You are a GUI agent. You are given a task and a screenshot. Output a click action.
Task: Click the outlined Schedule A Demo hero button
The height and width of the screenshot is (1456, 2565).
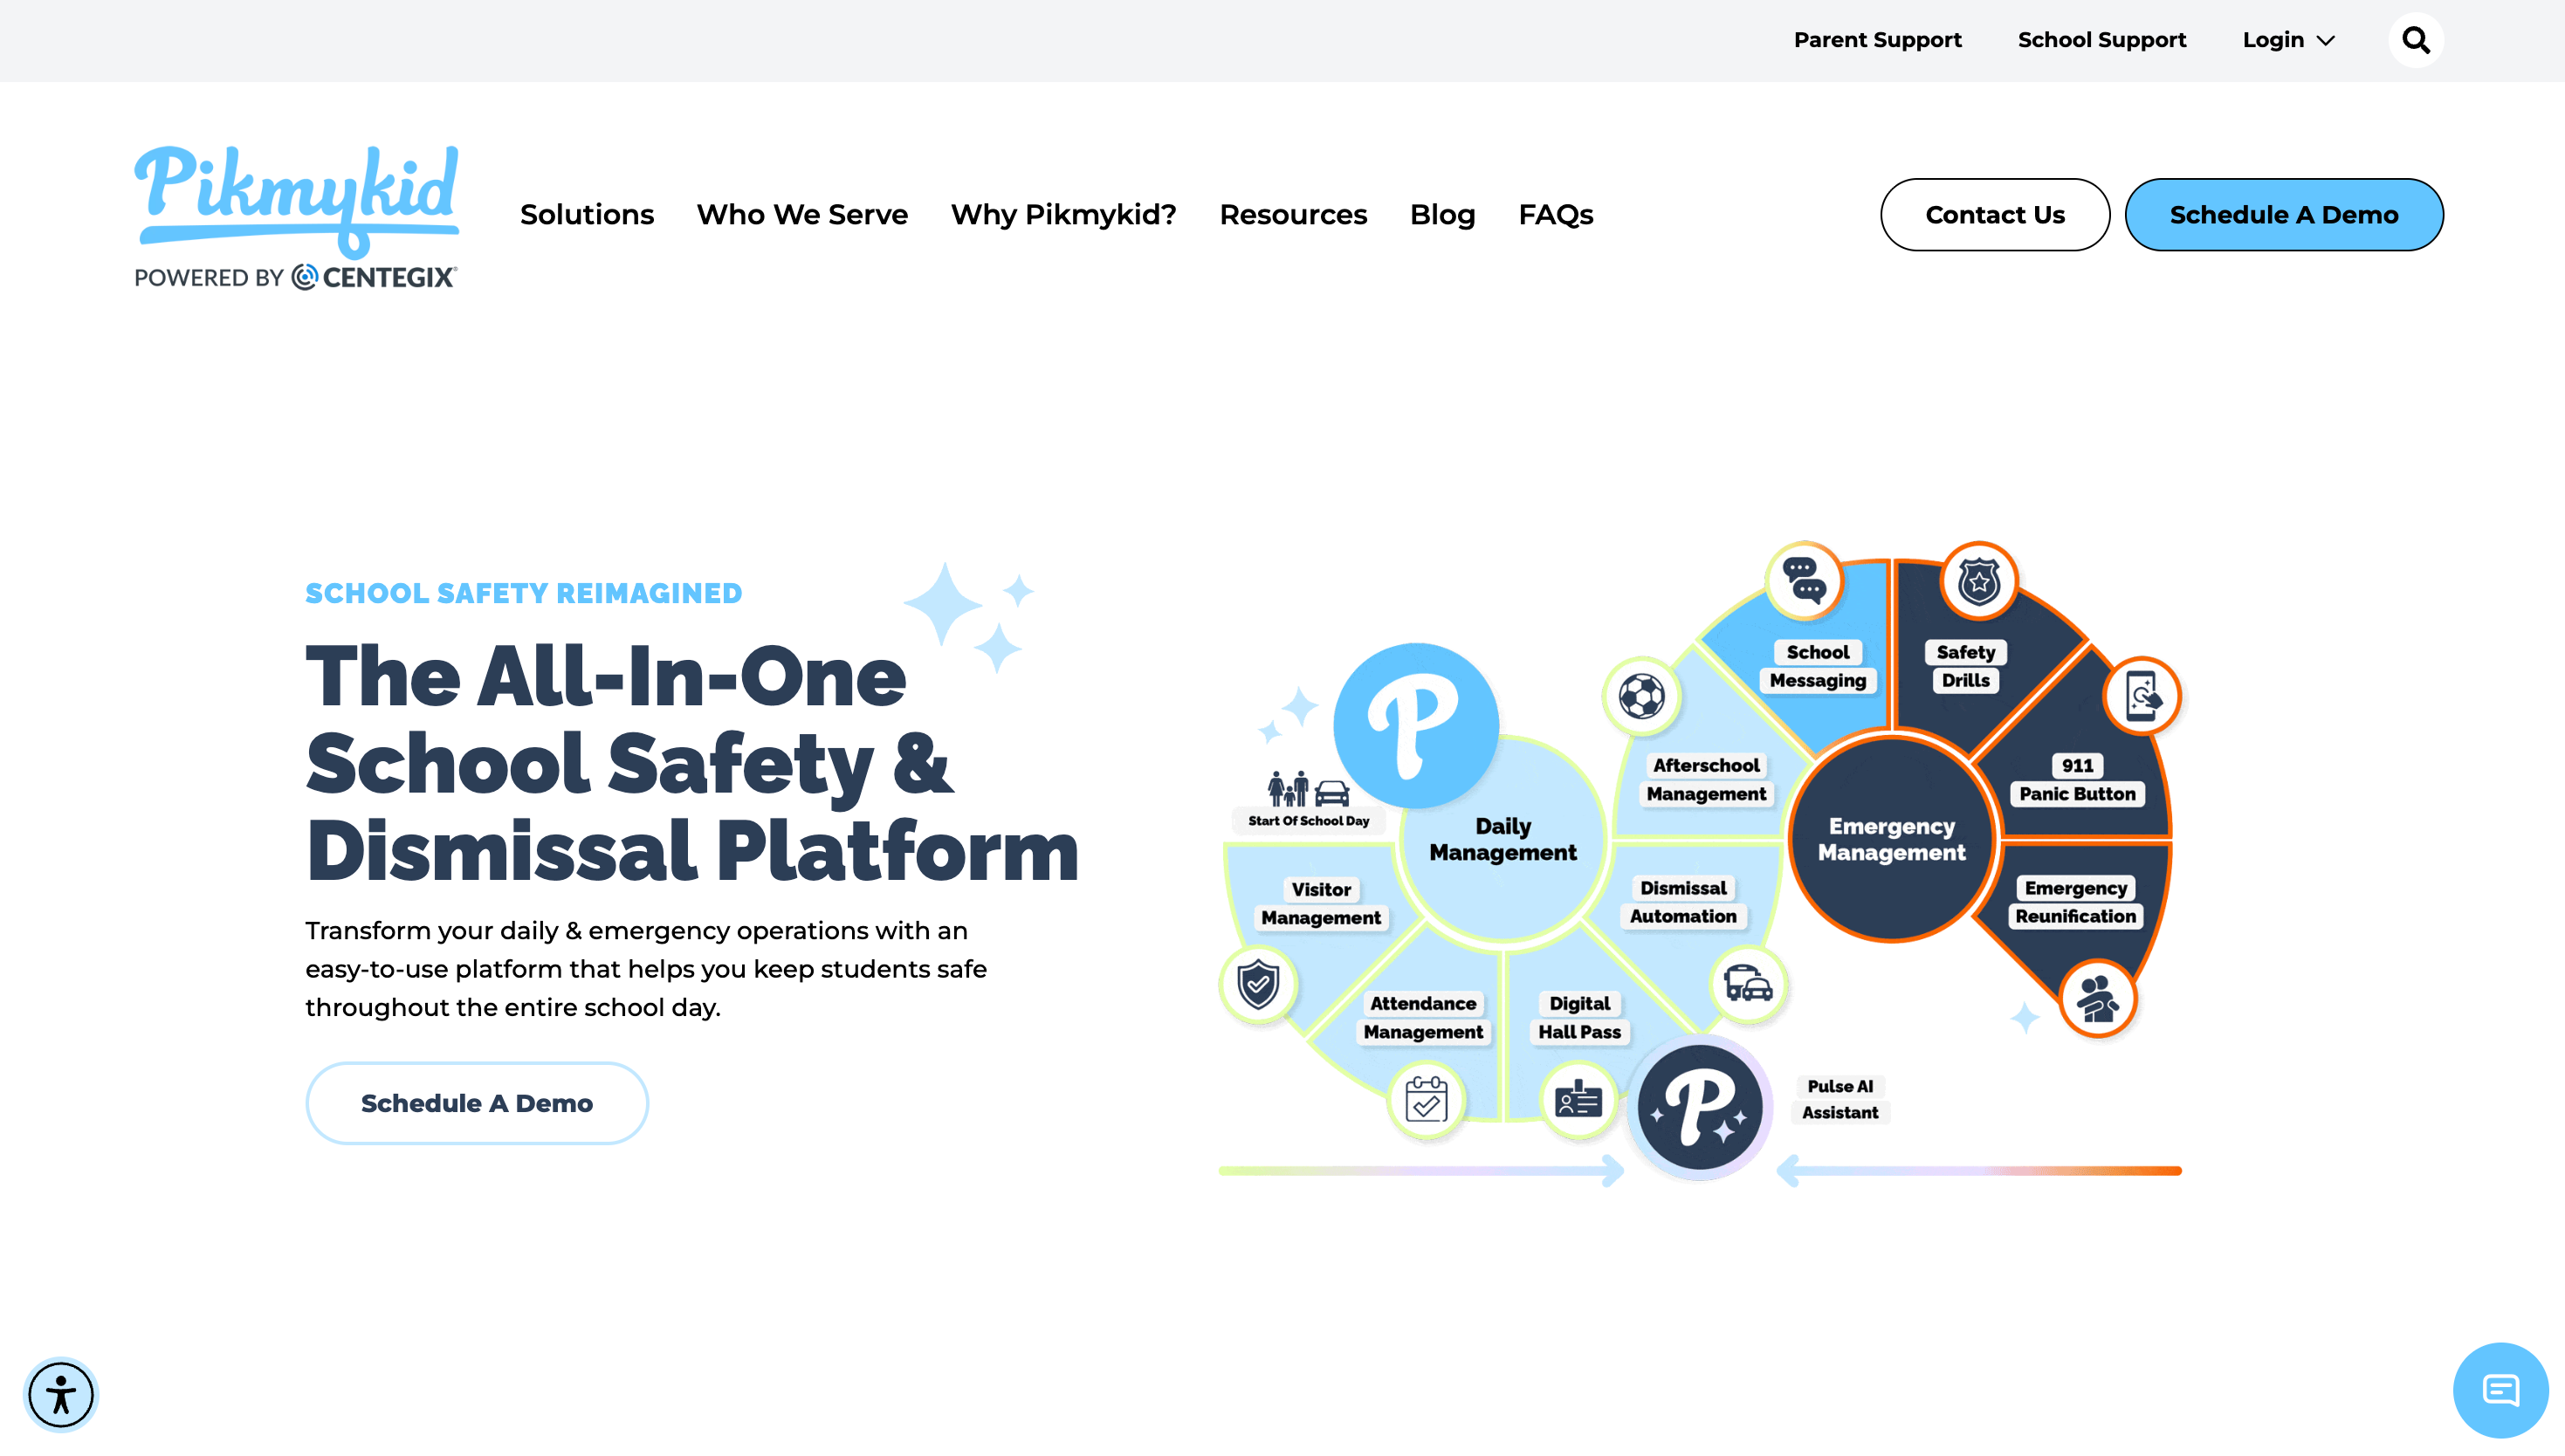(x=477, y=1103)
